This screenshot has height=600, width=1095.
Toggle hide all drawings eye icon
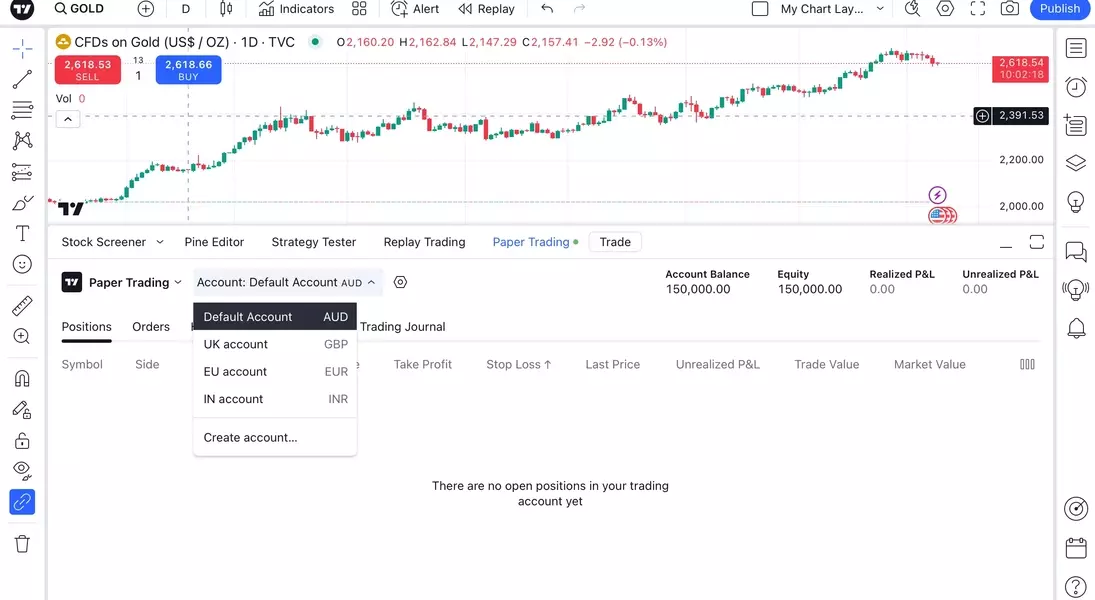[22, 471]
